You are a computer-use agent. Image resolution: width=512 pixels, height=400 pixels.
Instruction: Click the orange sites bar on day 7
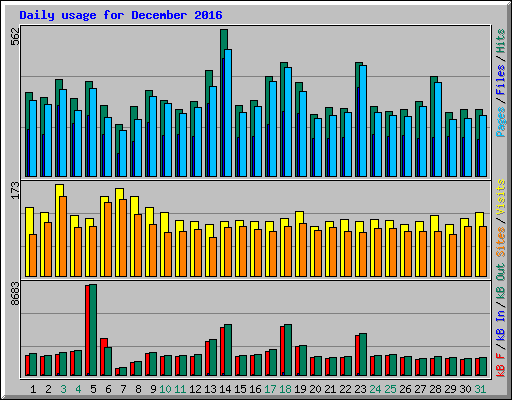pos(123,238)
